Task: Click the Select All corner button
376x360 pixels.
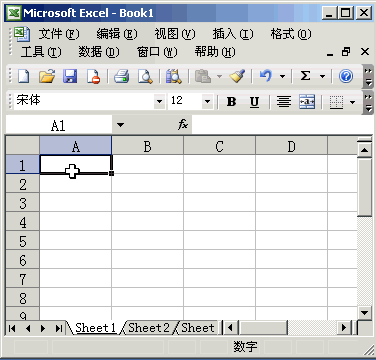Action: pyautogui.click(x=23, y=146)
